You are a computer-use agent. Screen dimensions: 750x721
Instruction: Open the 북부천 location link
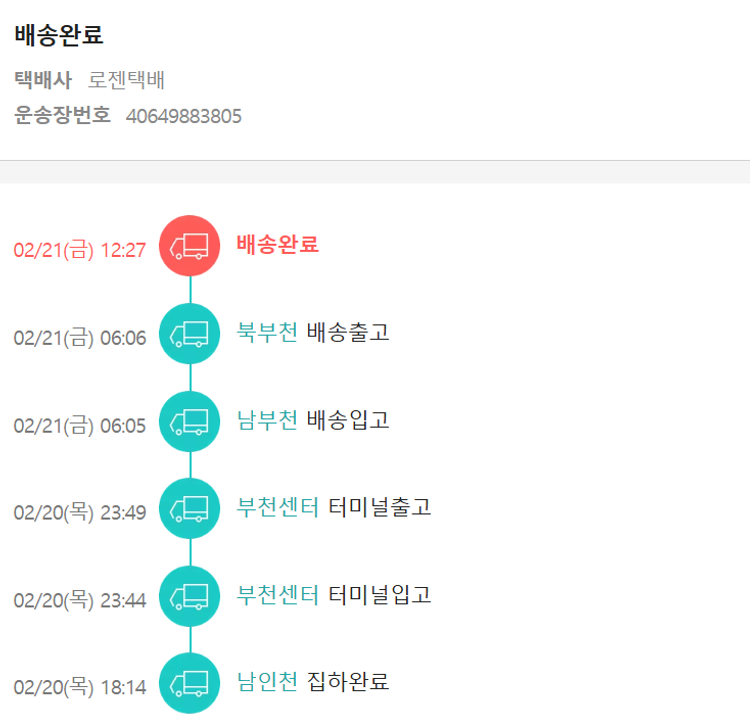coord(267,332)
